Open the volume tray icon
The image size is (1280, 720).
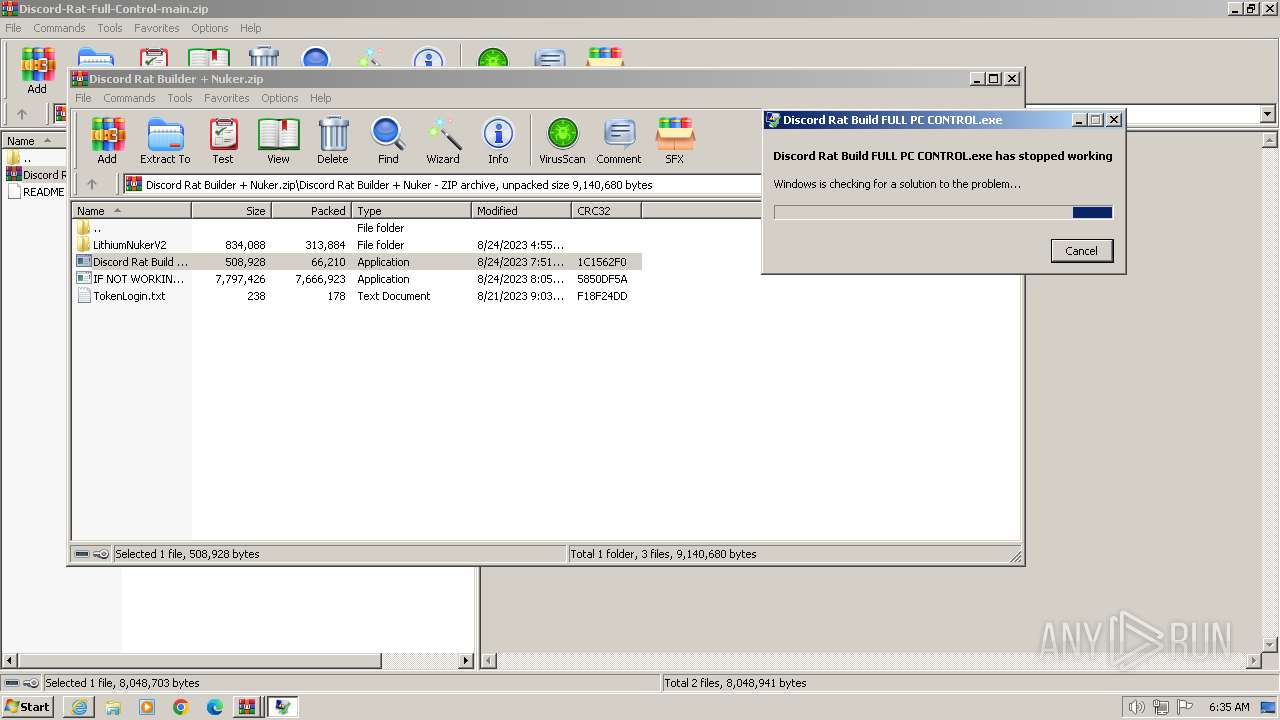point(1136,707)
